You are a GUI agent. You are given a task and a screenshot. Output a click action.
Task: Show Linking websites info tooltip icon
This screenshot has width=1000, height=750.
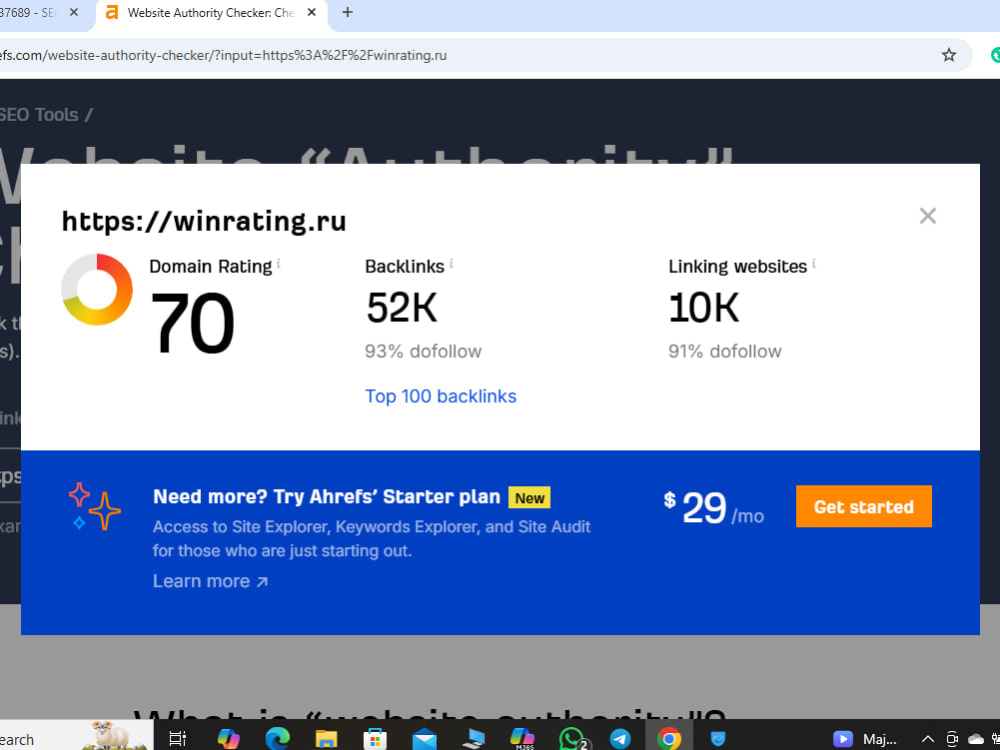pos(814,263)
